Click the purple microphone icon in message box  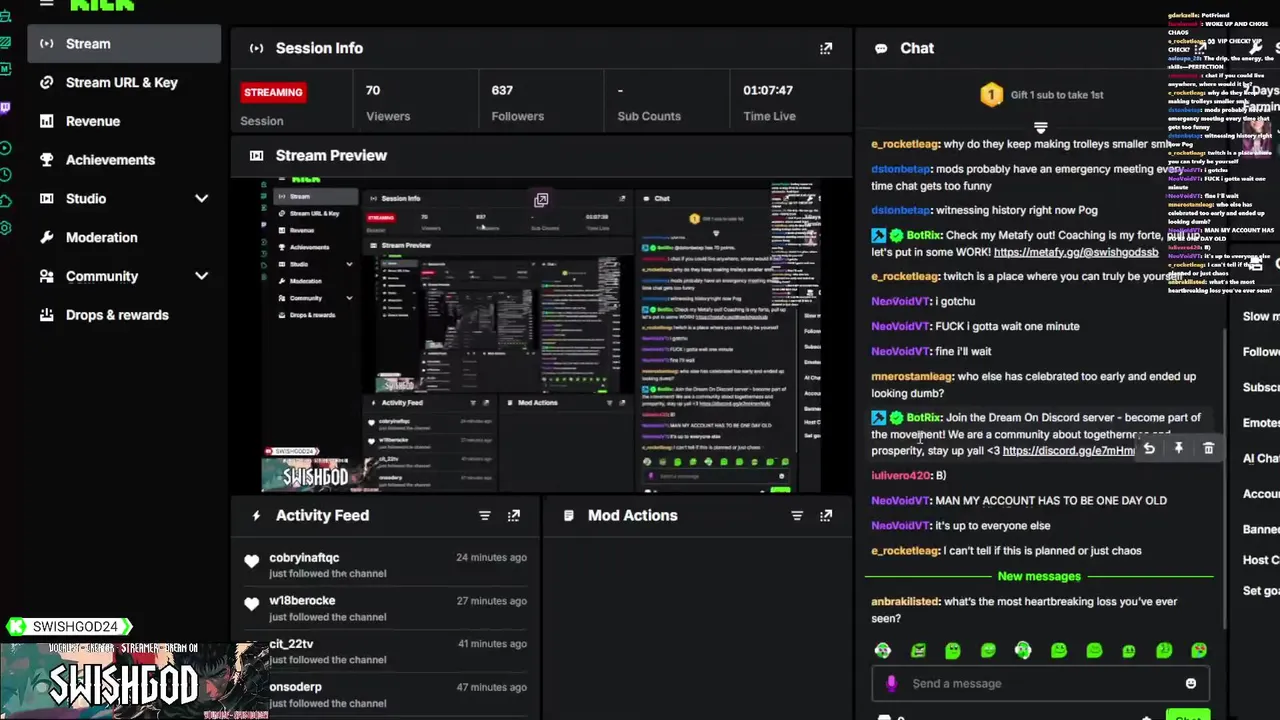click(x=892, y=683)
